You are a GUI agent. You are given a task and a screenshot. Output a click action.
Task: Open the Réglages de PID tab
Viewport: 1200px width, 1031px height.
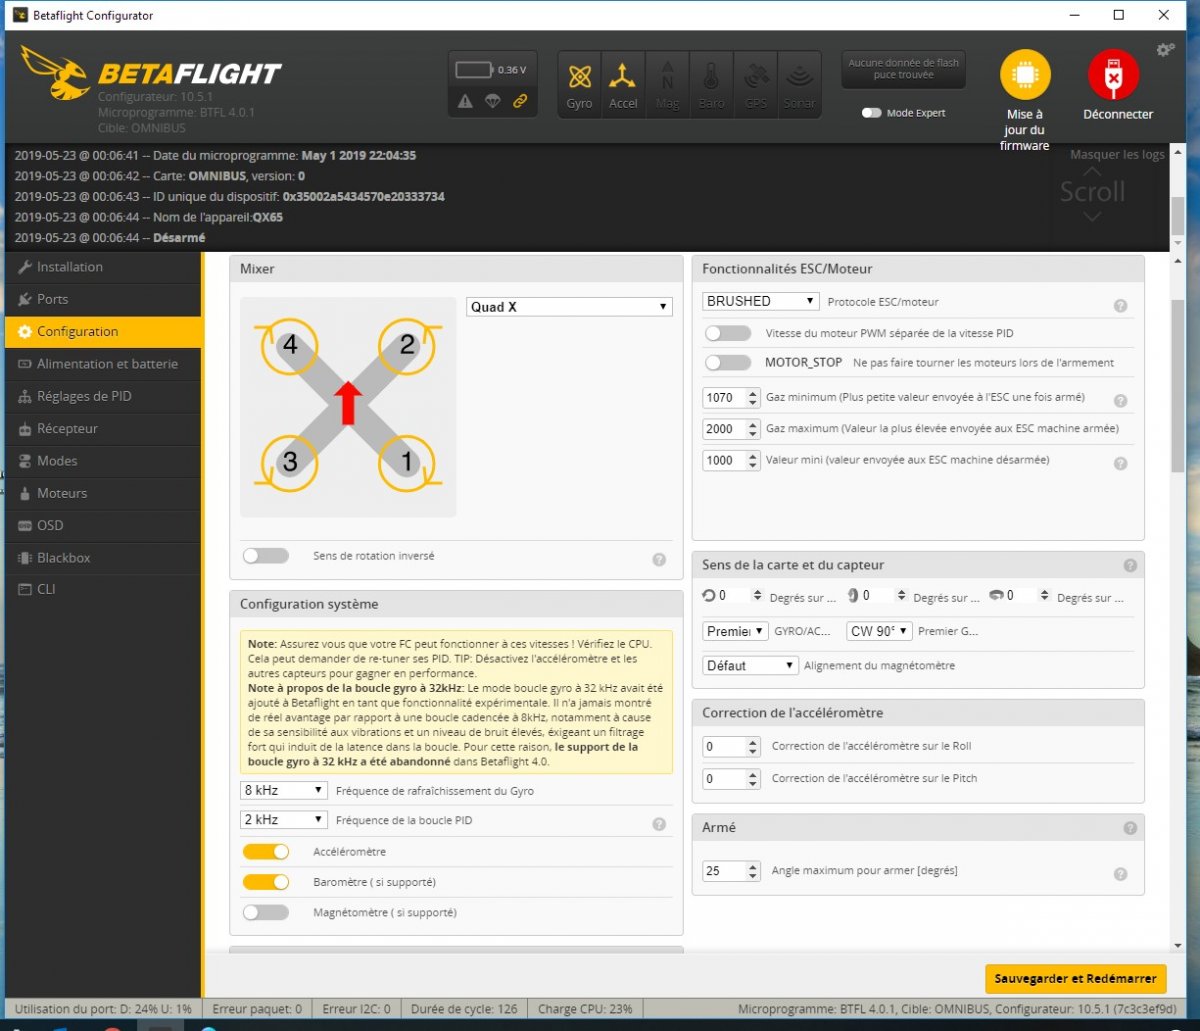coord(84,396)
